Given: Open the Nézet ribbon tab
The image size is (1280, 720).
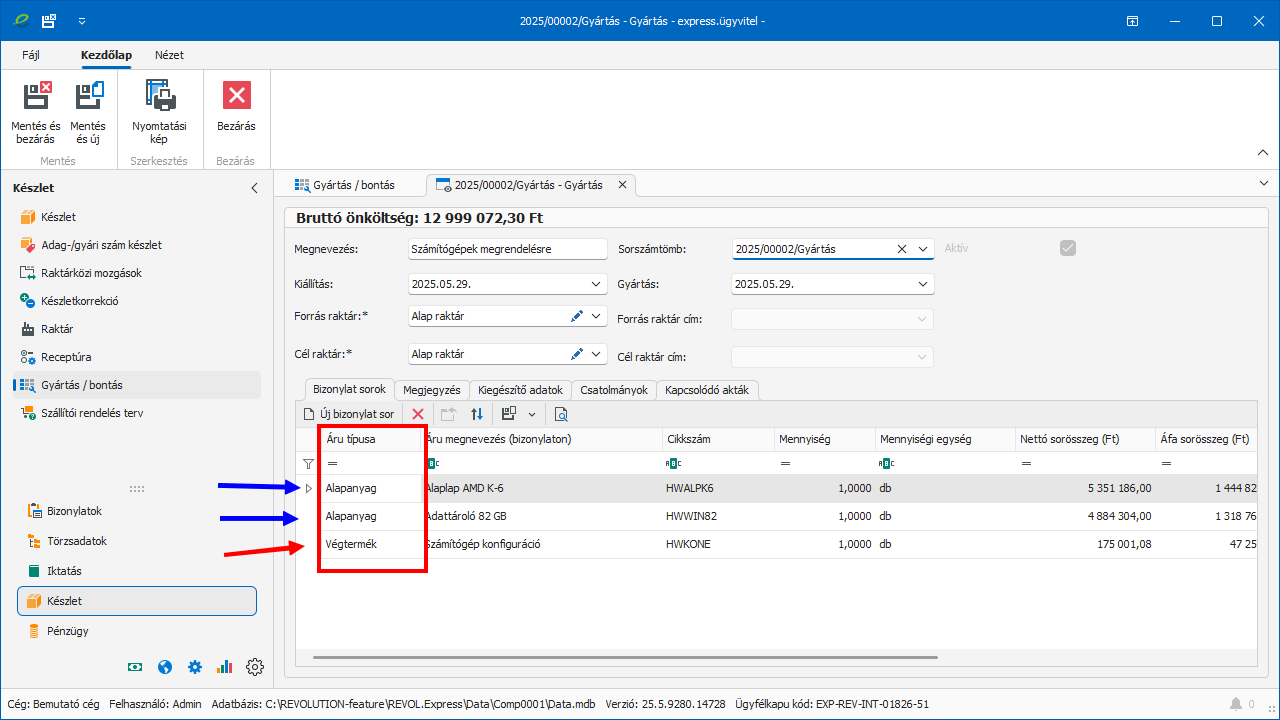Looking at the screenshot, I should tap(169, 55).
